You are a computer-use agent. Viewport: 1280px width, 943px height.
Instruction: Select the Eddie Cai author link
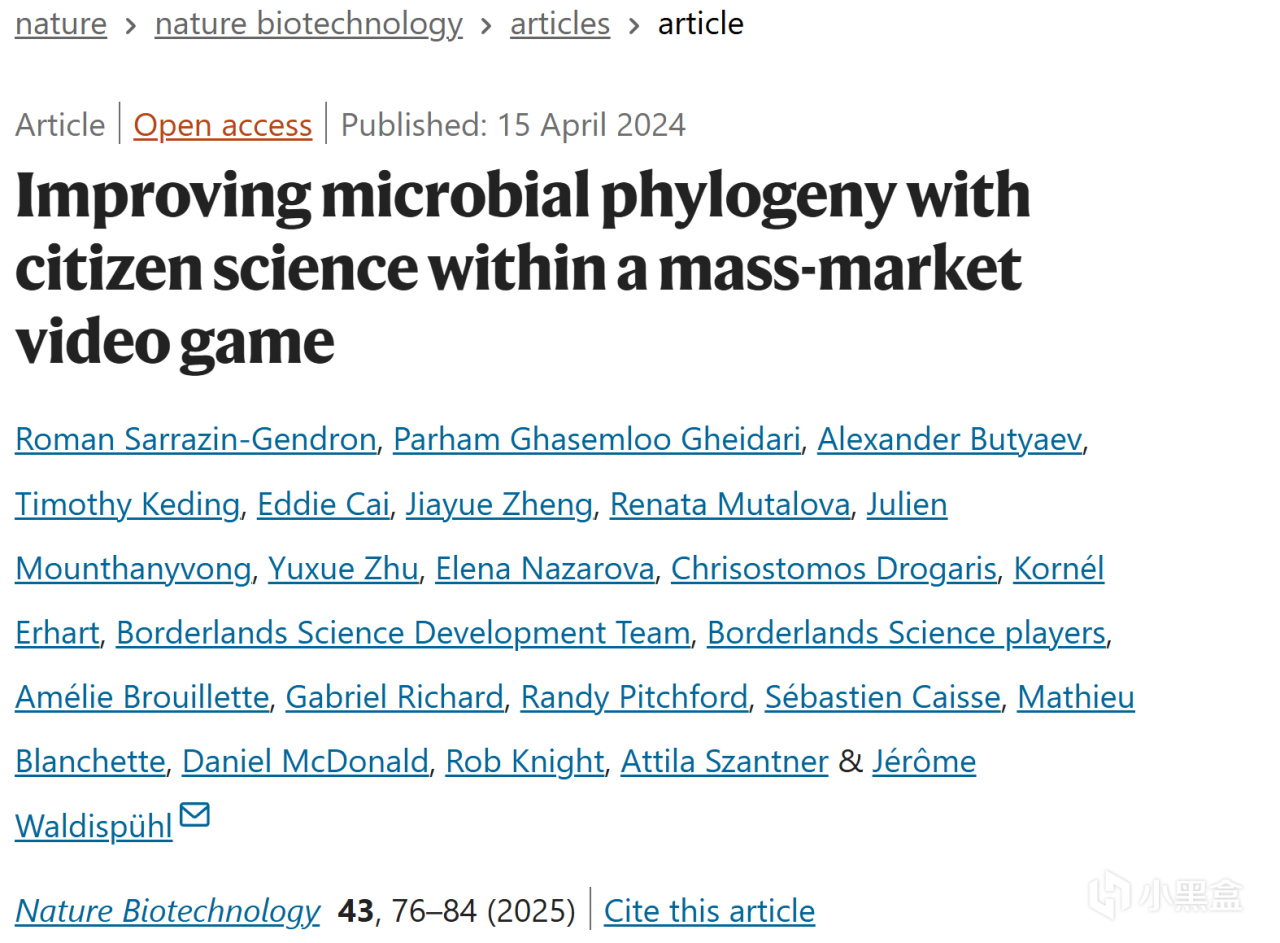323,504
